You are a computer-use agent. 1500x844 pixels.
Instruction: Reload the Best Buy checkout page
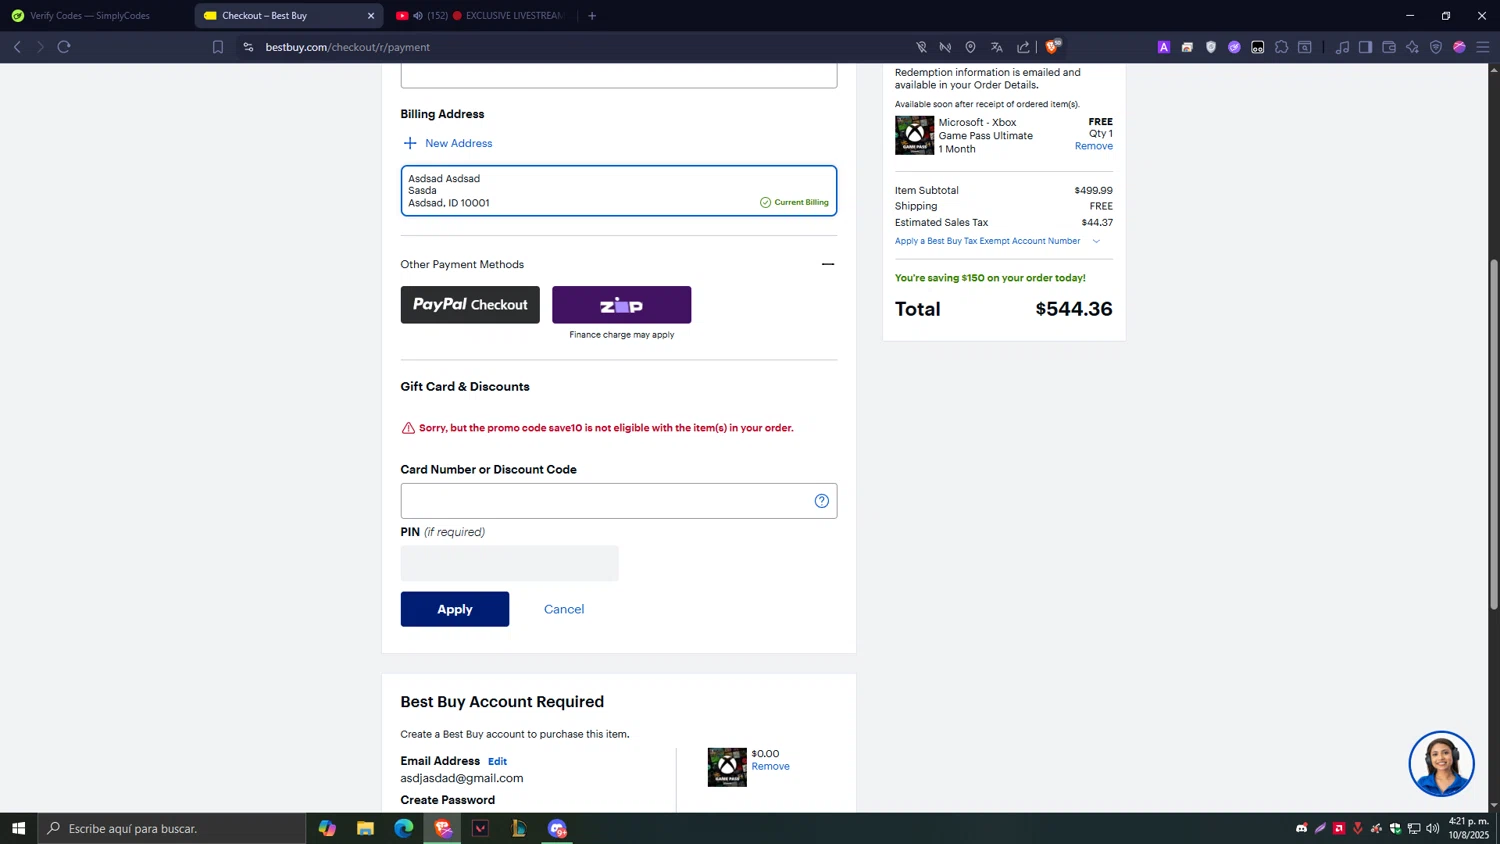click(64, 47)
